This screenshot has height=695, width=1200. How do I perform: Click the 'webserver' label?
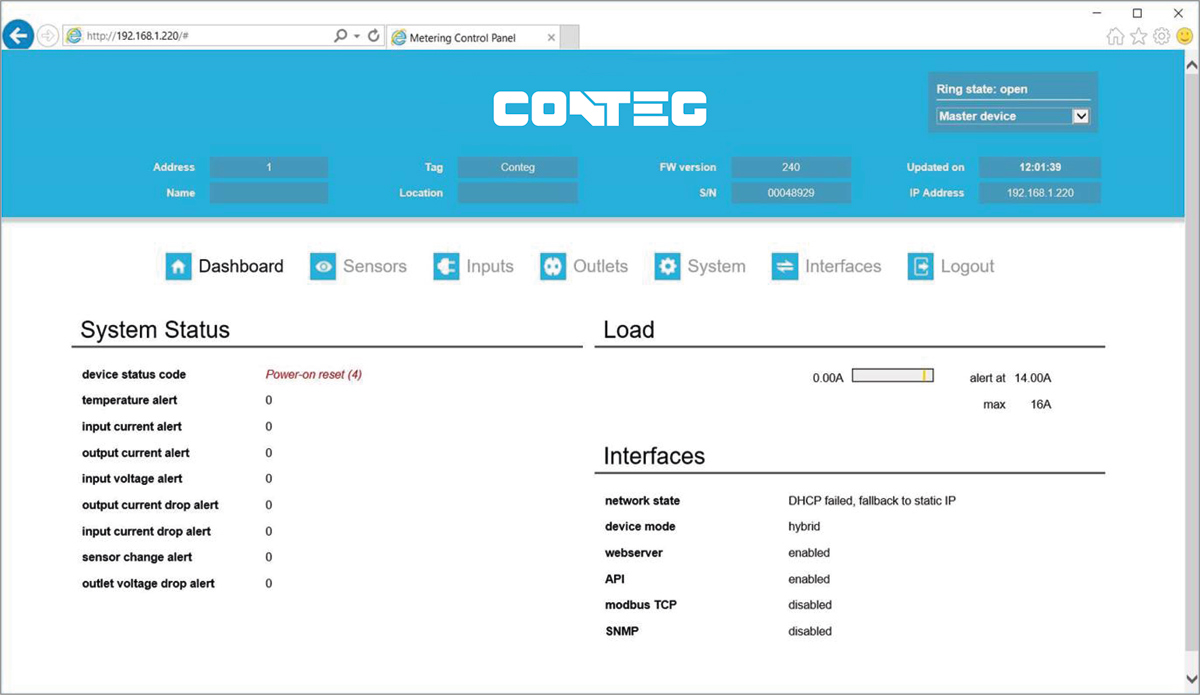point(634,553)
